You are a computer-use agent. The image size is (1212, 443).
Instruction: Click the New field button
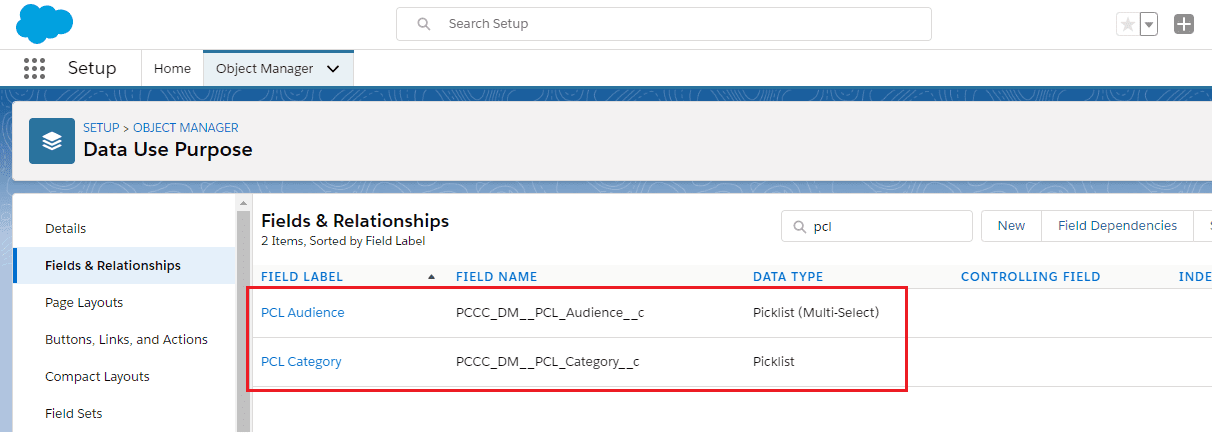tap(1011, 226)
